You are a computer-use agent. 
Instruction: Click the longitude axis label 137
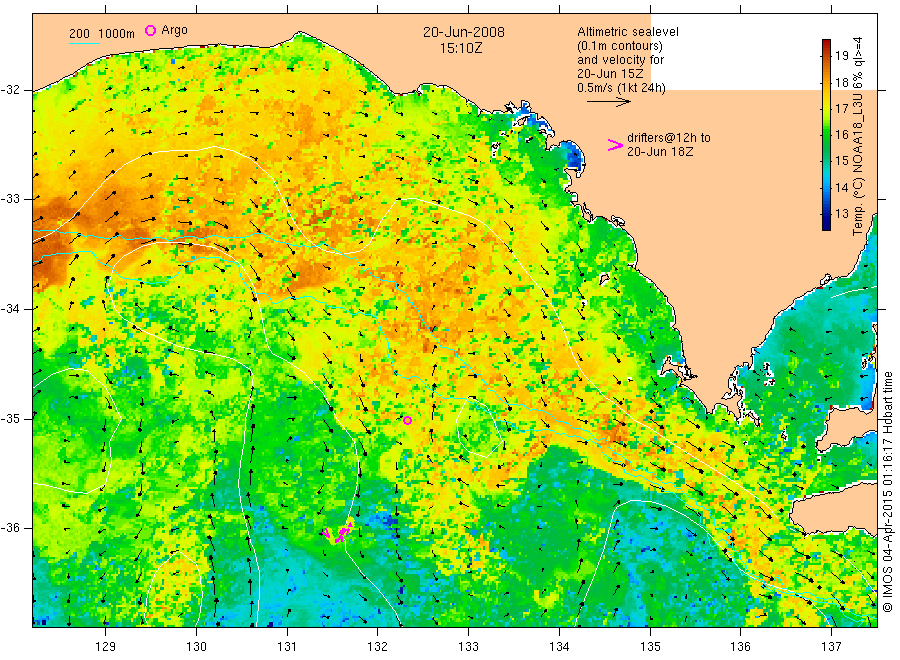pyautogui.click(x=831, y=646)
